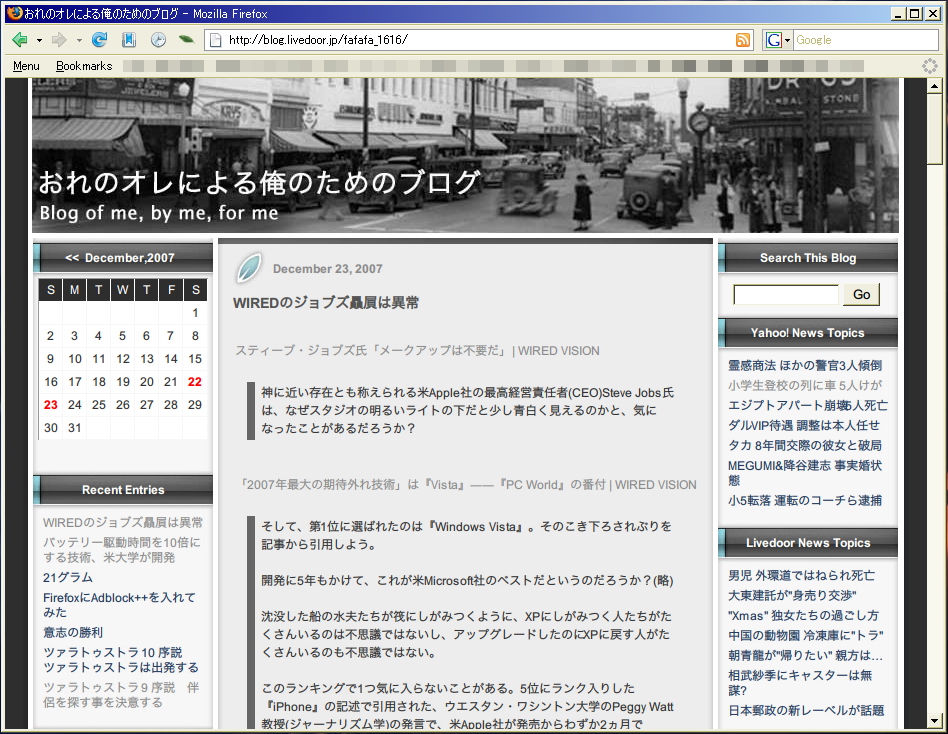Image resolution: width=948 pixels, height=734 pixels.
Task: Go to previous month with << link
Action: (x=72, y=258)
